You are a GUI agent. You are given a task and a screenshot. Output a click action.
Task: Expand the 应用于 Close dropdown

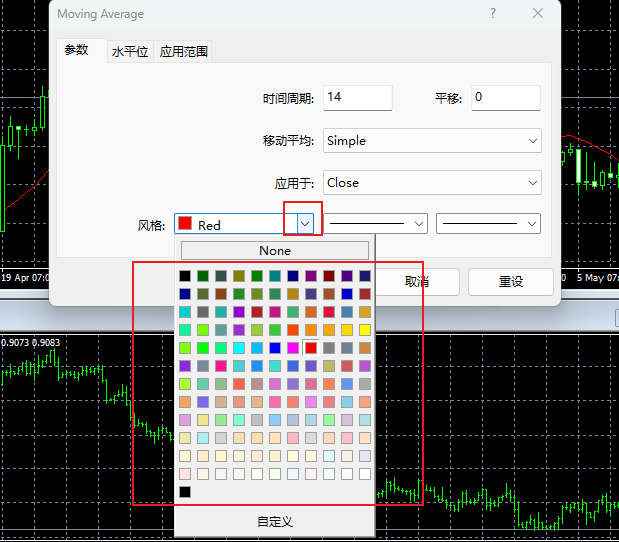432,183
